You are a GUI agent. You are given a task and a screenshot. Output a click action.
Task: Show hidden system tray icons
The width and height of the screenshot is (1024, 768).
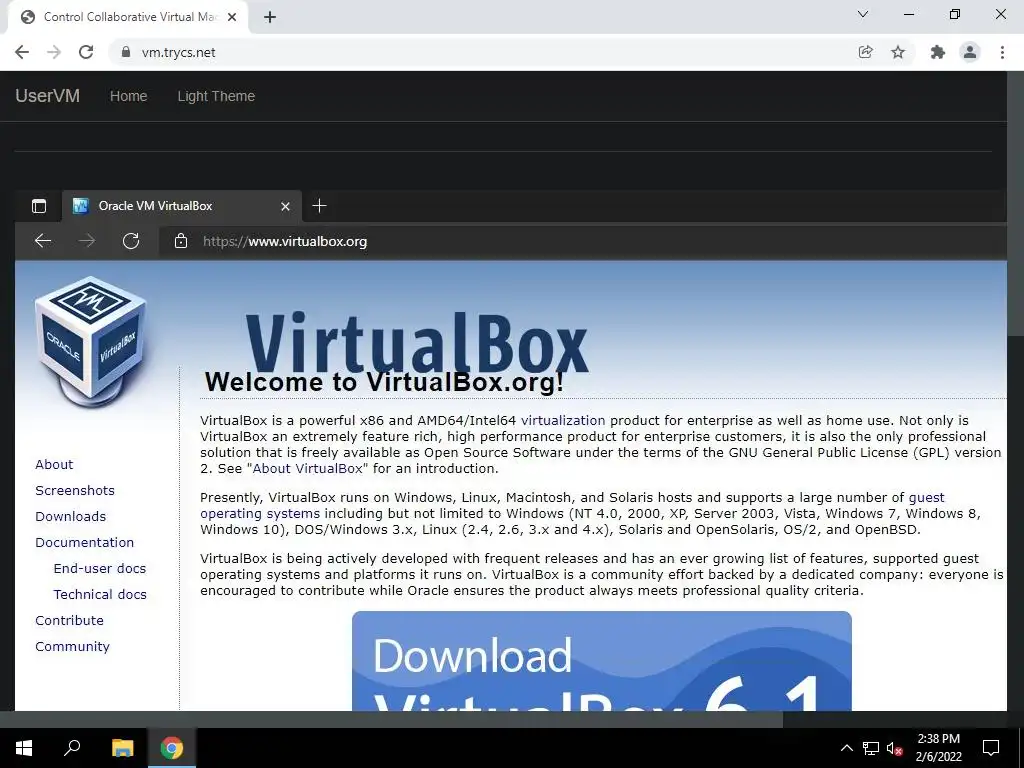(x=846, y=748)
